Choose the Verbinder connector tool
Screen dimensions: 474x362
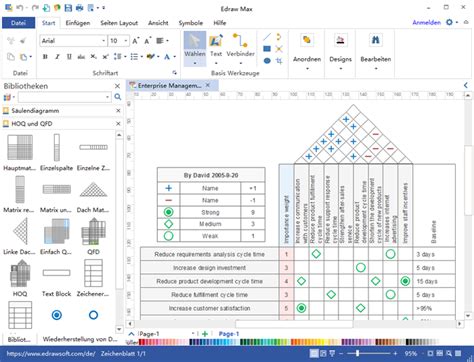coord(240,48)
